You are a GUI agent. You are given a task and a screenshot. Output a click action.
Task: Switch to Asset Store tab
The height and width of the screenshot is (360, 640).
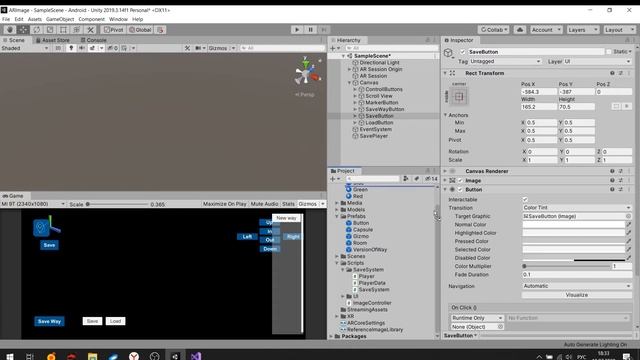(x=53, y=40)
